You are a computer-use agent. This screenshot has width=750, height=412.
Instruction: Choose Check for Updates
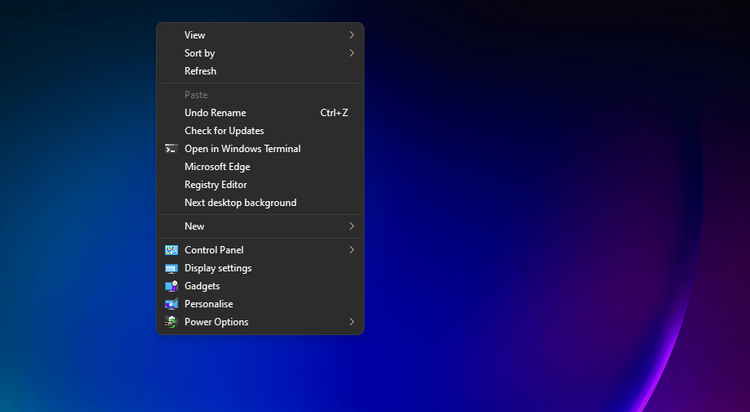click(260, 131)
